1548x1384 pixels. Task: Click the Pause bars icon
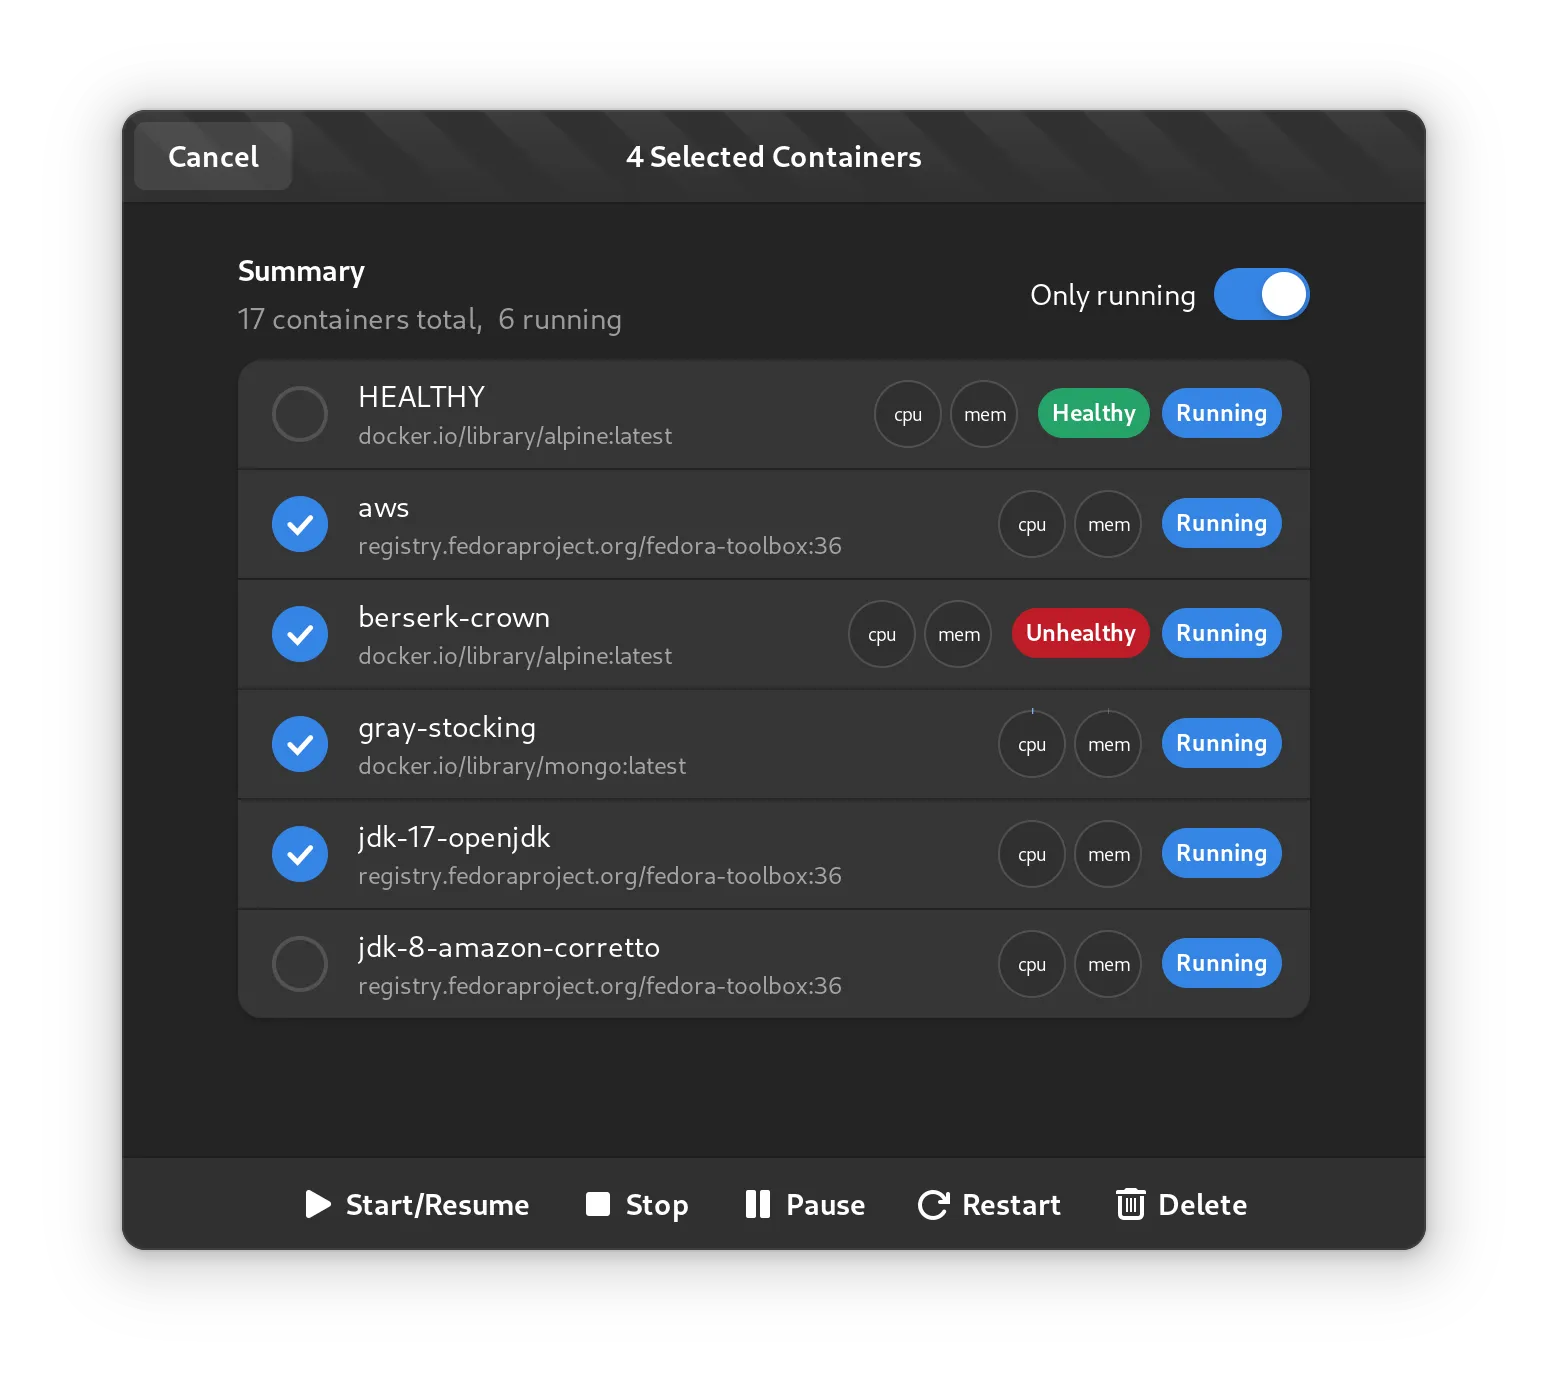[x=758, y=1204]
